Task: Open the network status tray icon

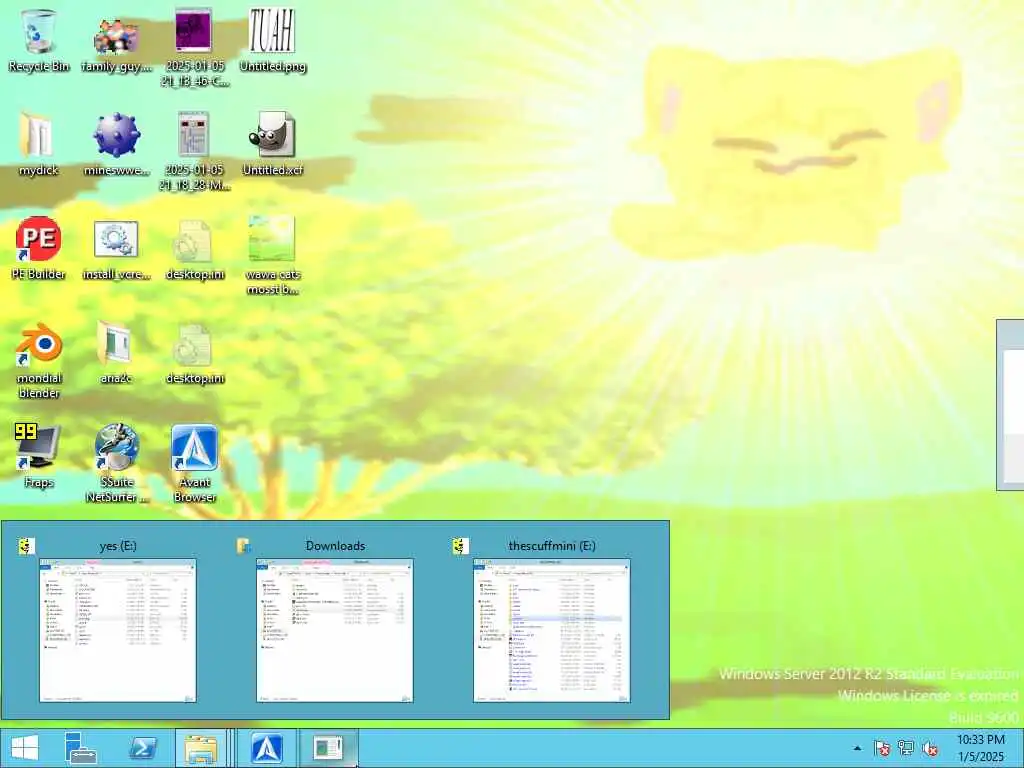Action: coord(906,748)
